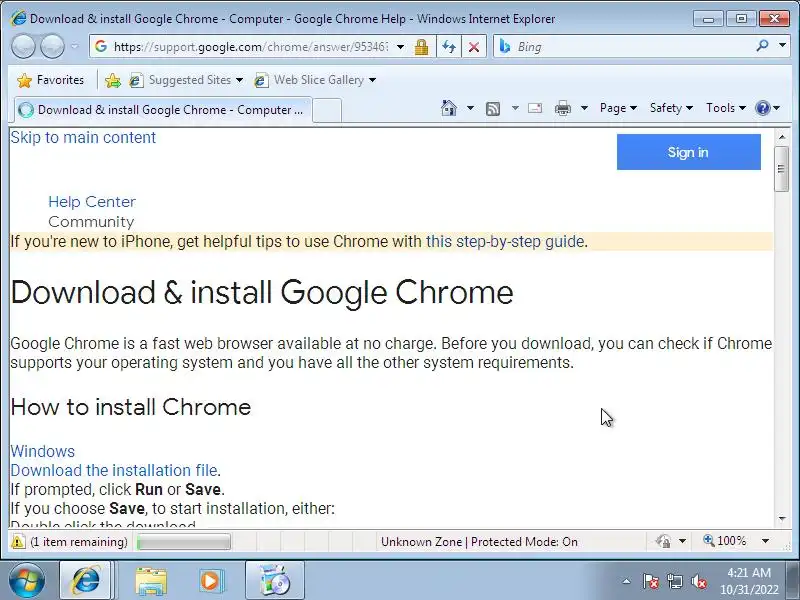Click the Windows link

(43, 452)
